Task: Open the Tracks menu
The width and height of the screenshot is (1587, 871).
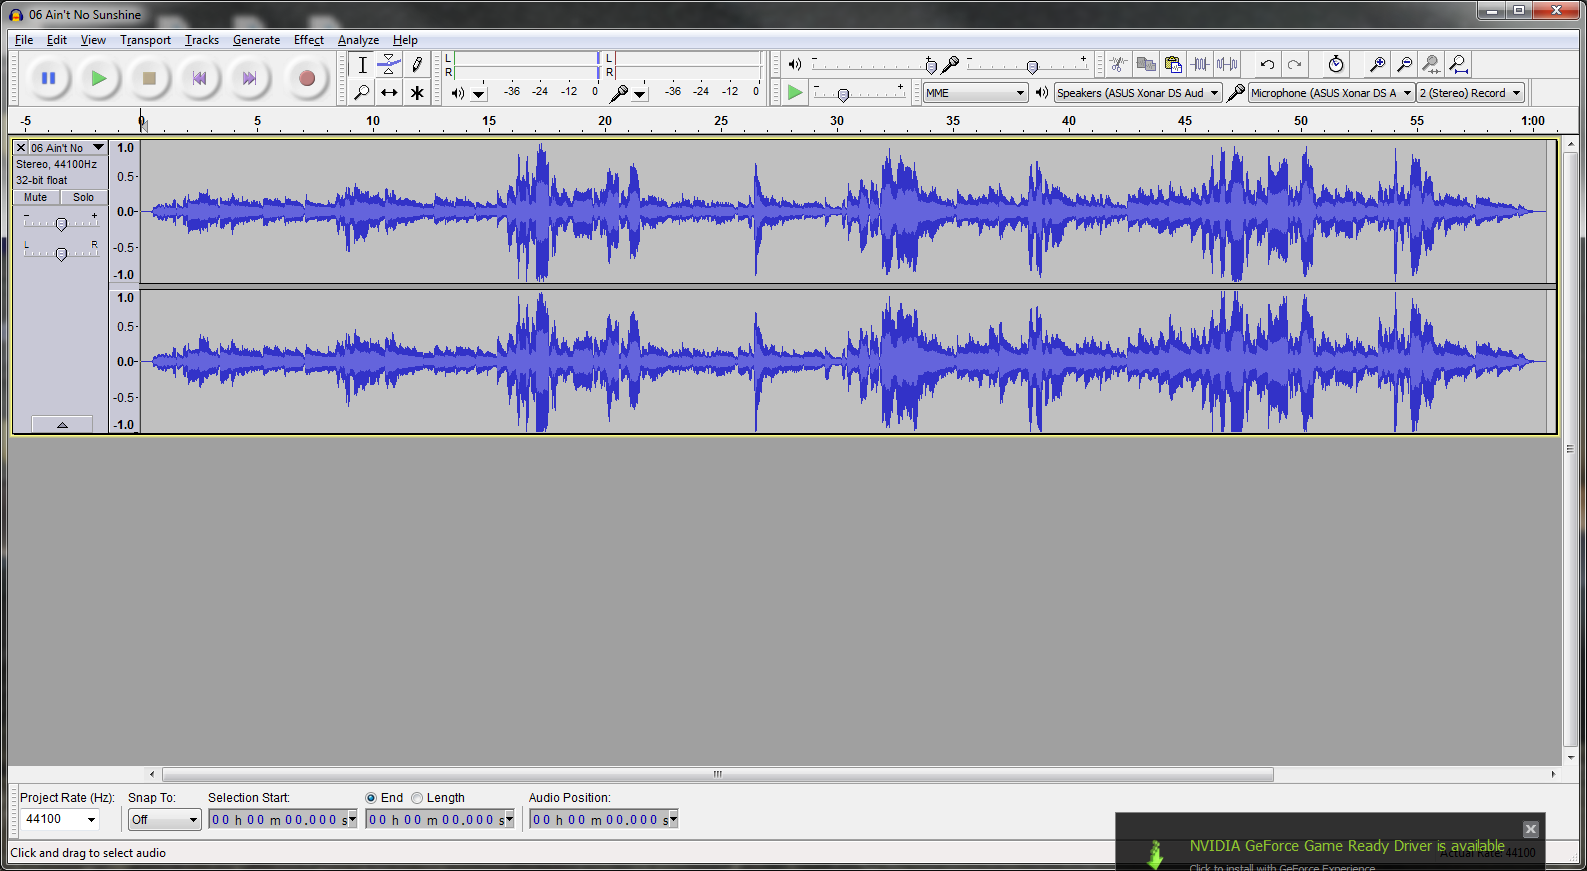Action: pyautogui.click(x=201, y=40)
